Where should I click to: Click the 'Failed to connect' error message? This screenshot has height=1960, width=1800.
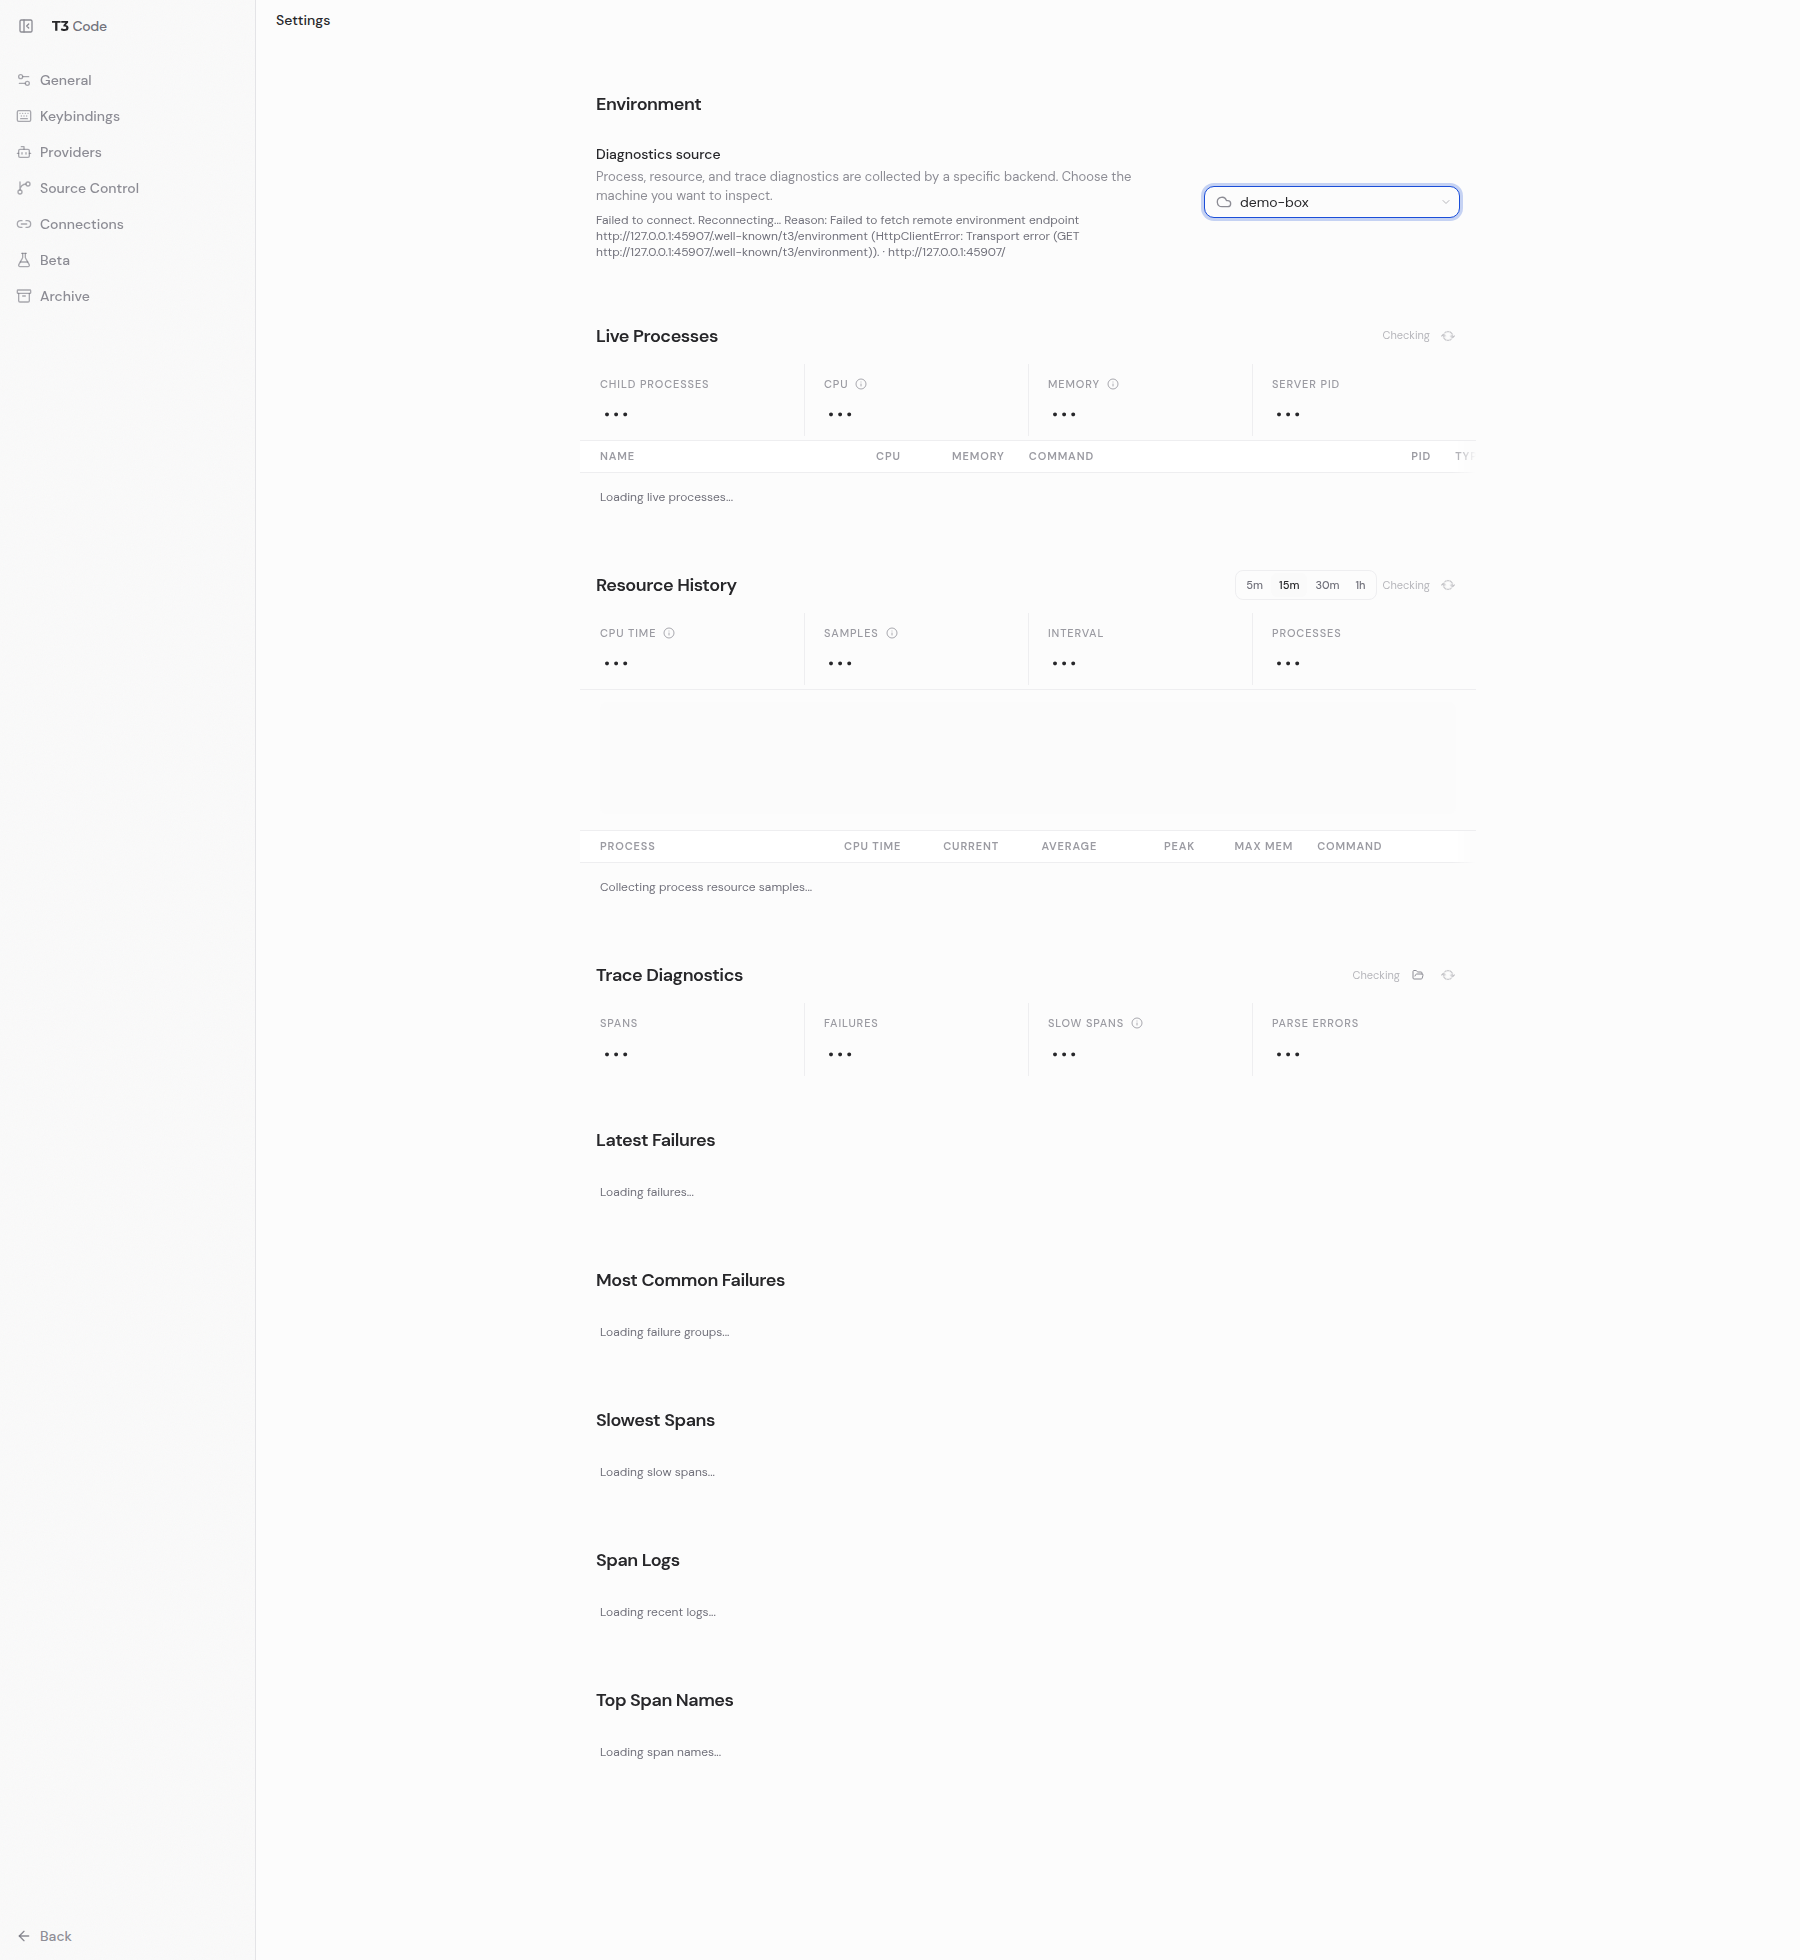click(838, 236)
